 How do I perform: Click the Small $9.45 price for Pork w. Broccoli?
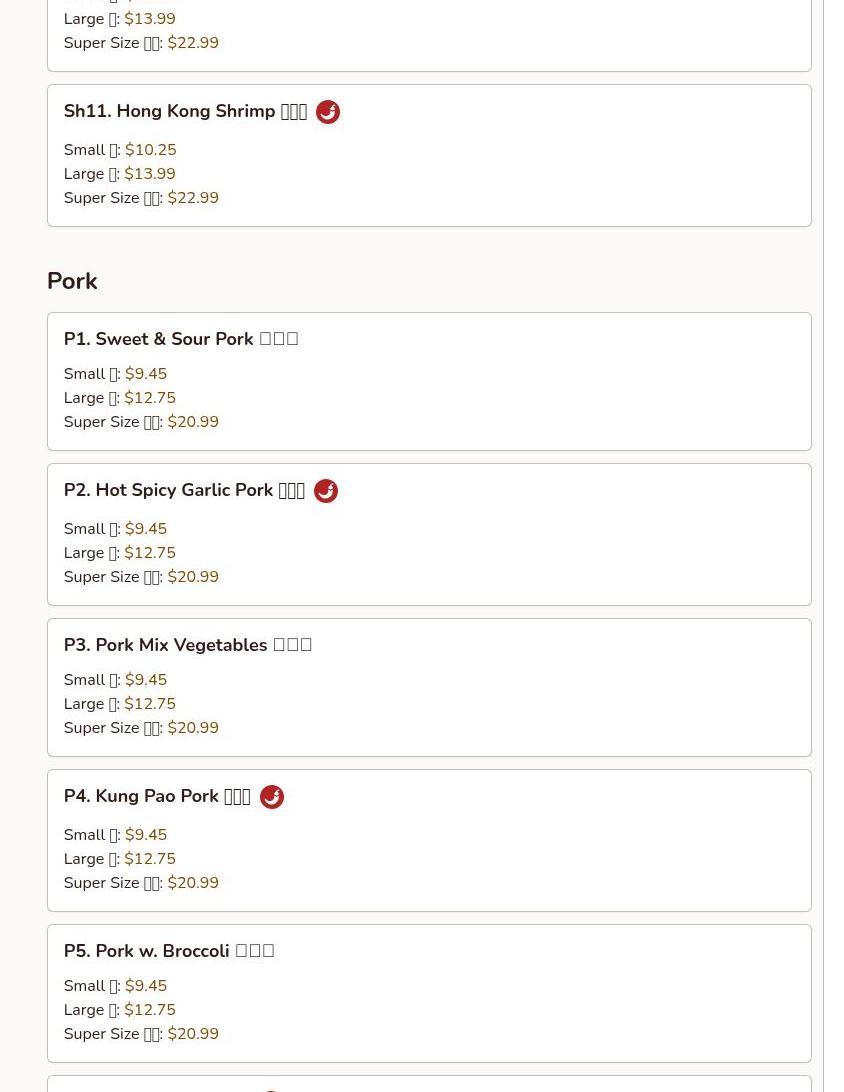click(x=146, y=986)
